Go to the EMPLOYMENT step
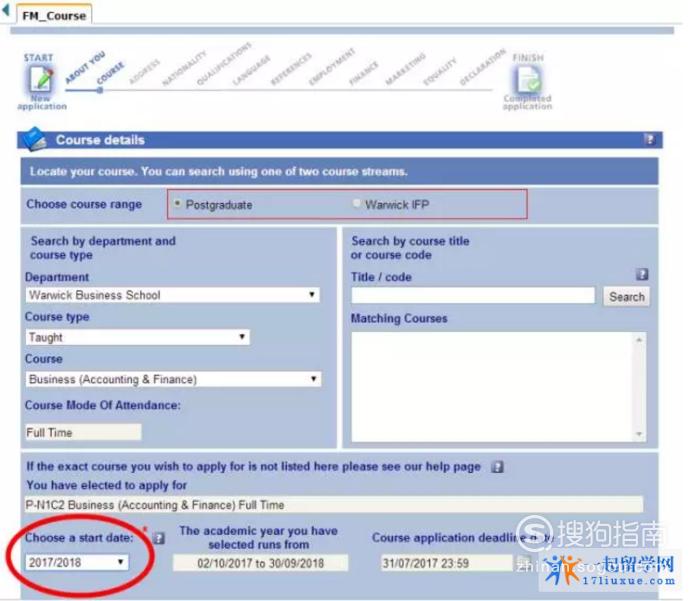This screenshot has width=692, height=601. (332, 67)
